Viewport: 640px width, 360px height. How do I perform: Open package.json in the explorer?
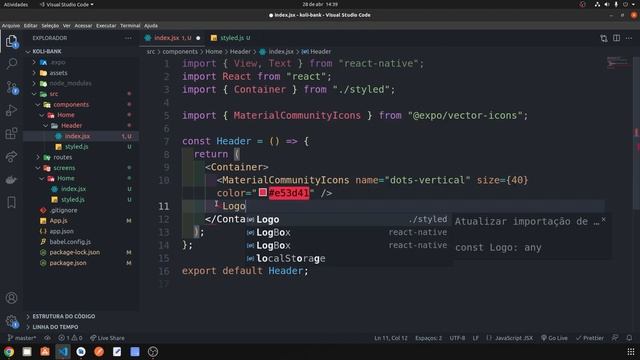68,263
